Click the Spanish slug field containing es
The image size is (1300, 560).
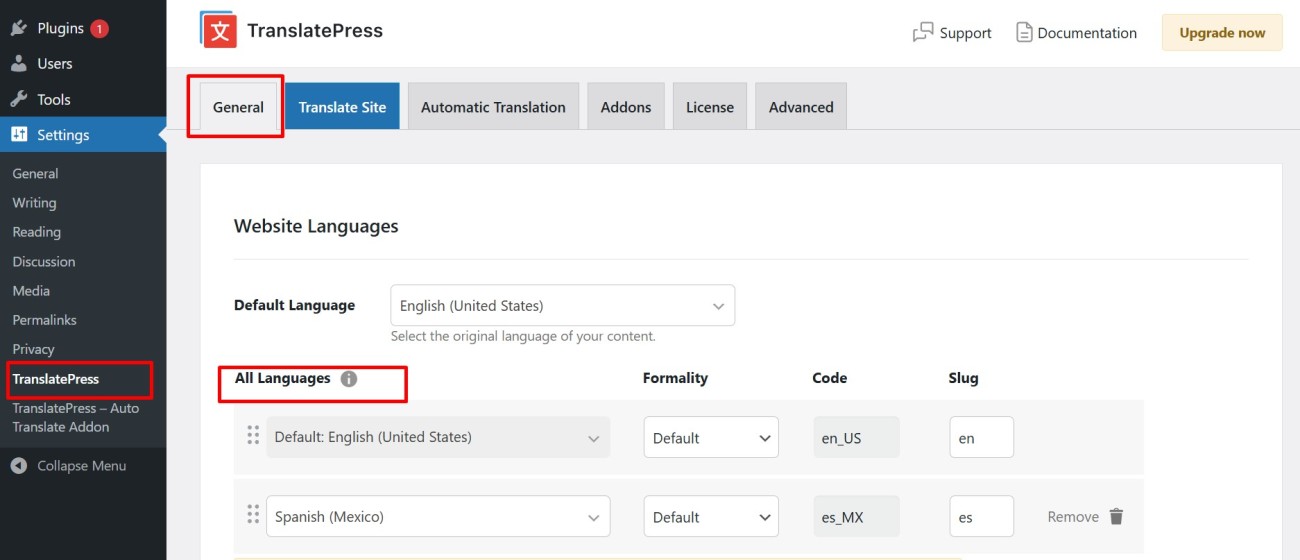pos(980,517)
